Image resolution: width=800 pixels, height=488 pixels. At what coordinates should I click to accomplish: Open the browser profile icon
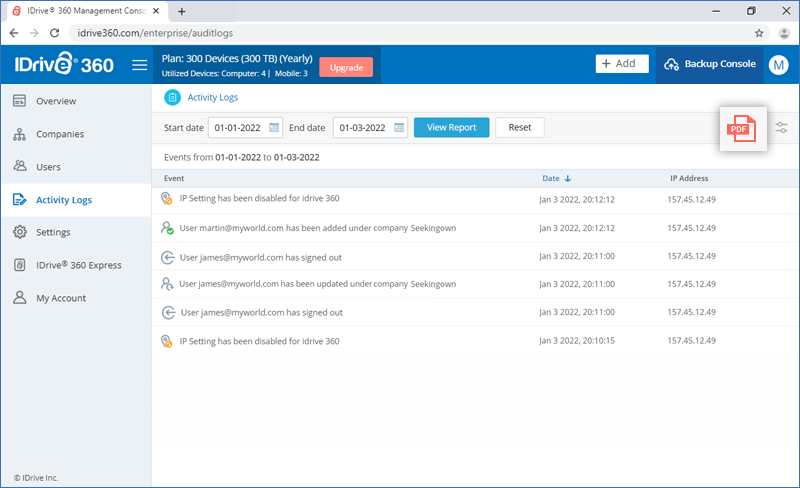(784, 33)
